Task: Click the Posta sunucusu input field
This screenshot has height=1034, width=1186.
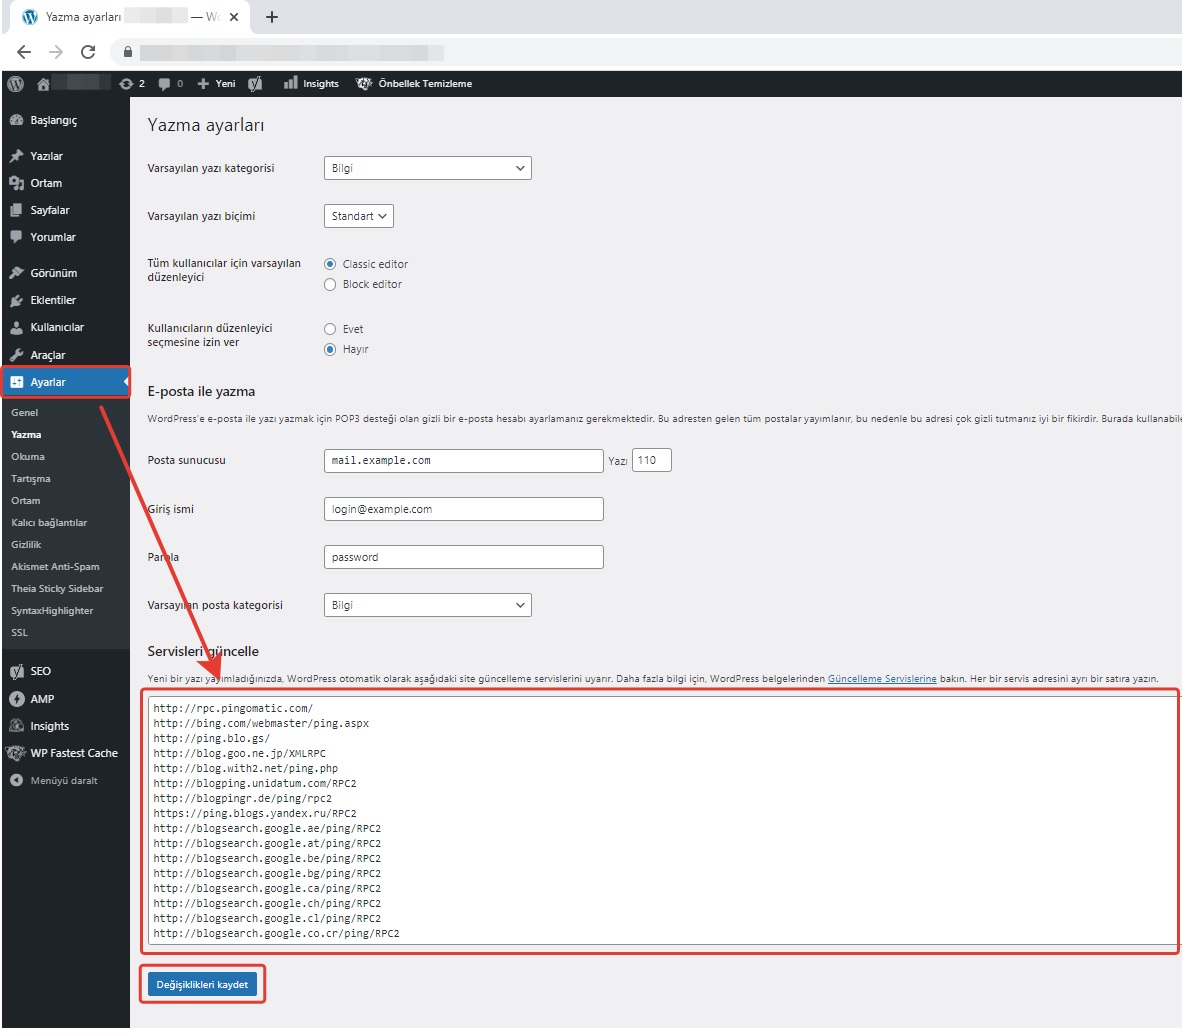Action: pos(463,461)
